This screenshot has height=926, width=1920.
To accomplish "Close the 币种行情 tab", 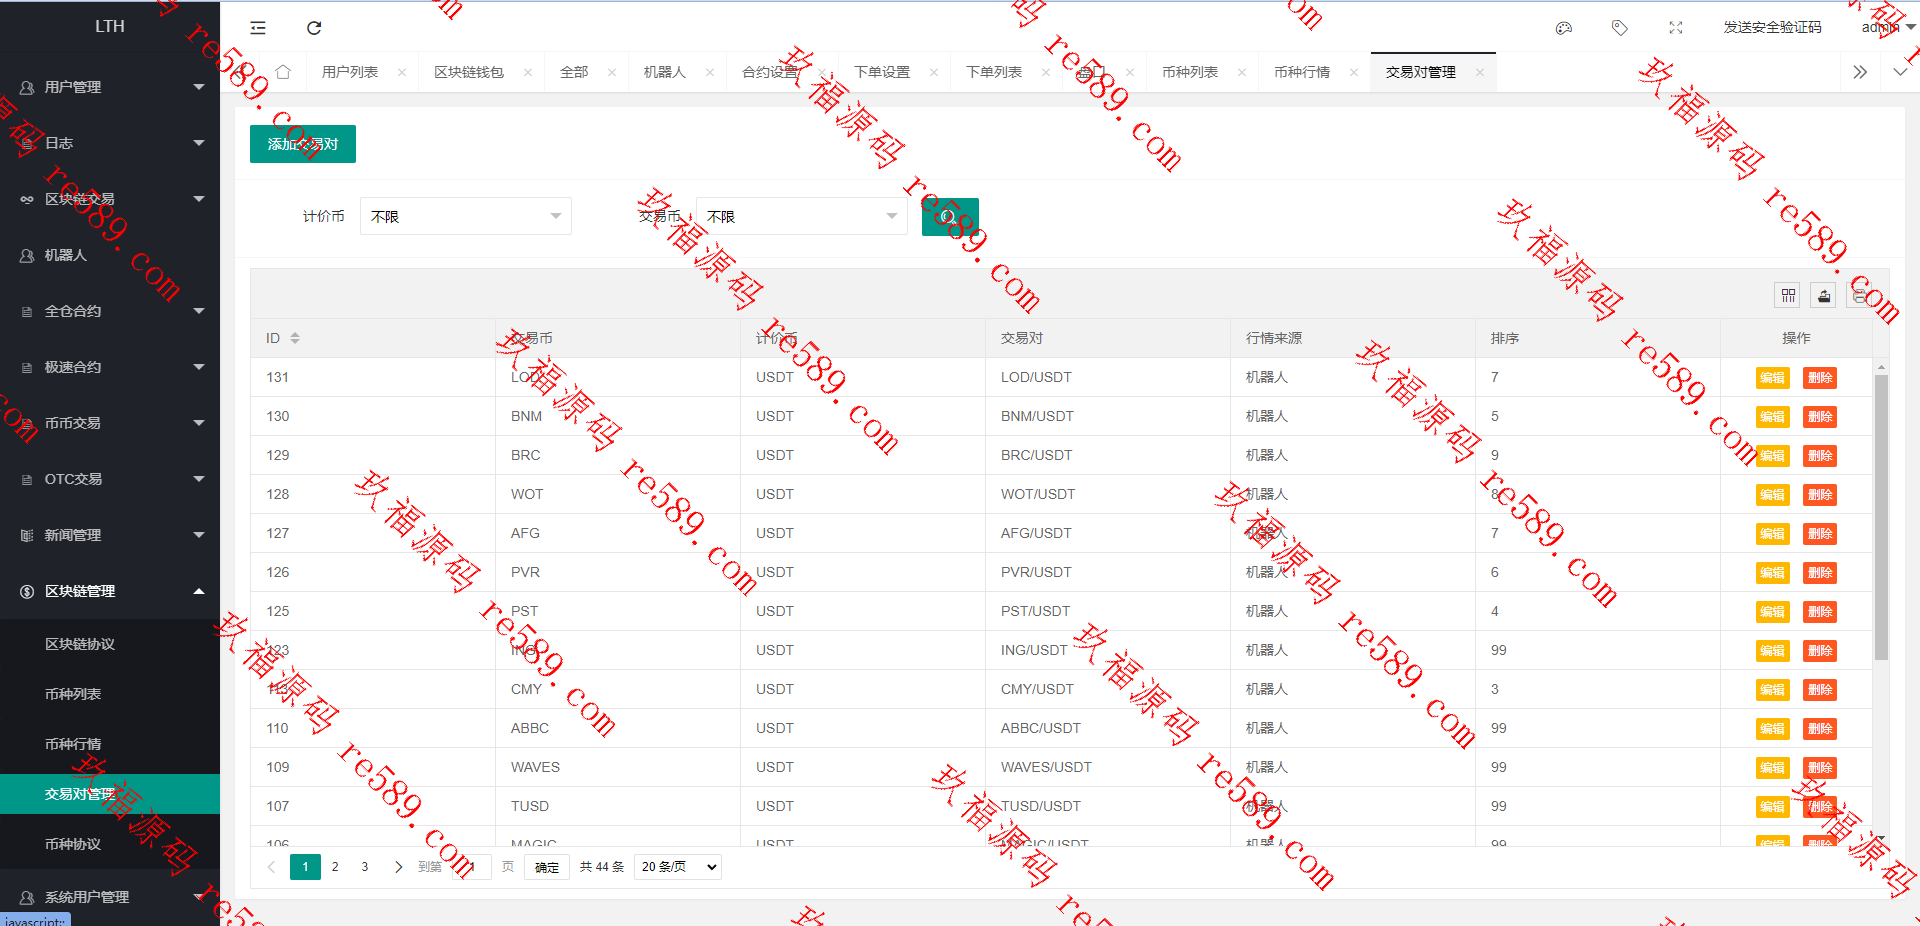I will 1354,72.
